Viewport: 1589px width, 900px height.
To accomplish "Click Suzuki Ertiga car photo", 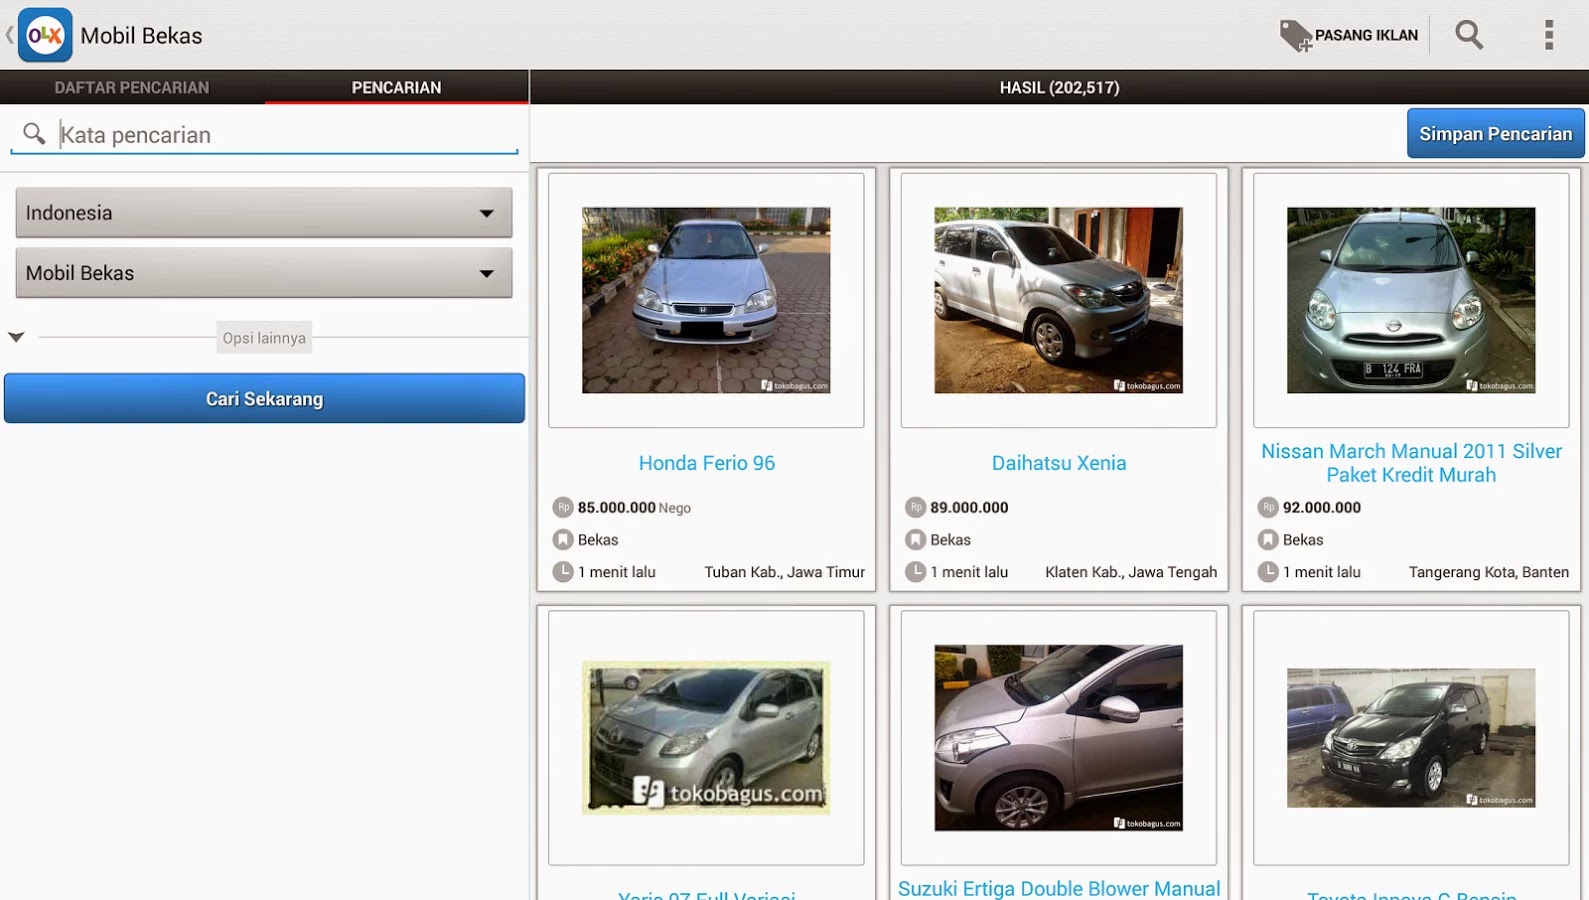I will 1058,738.
